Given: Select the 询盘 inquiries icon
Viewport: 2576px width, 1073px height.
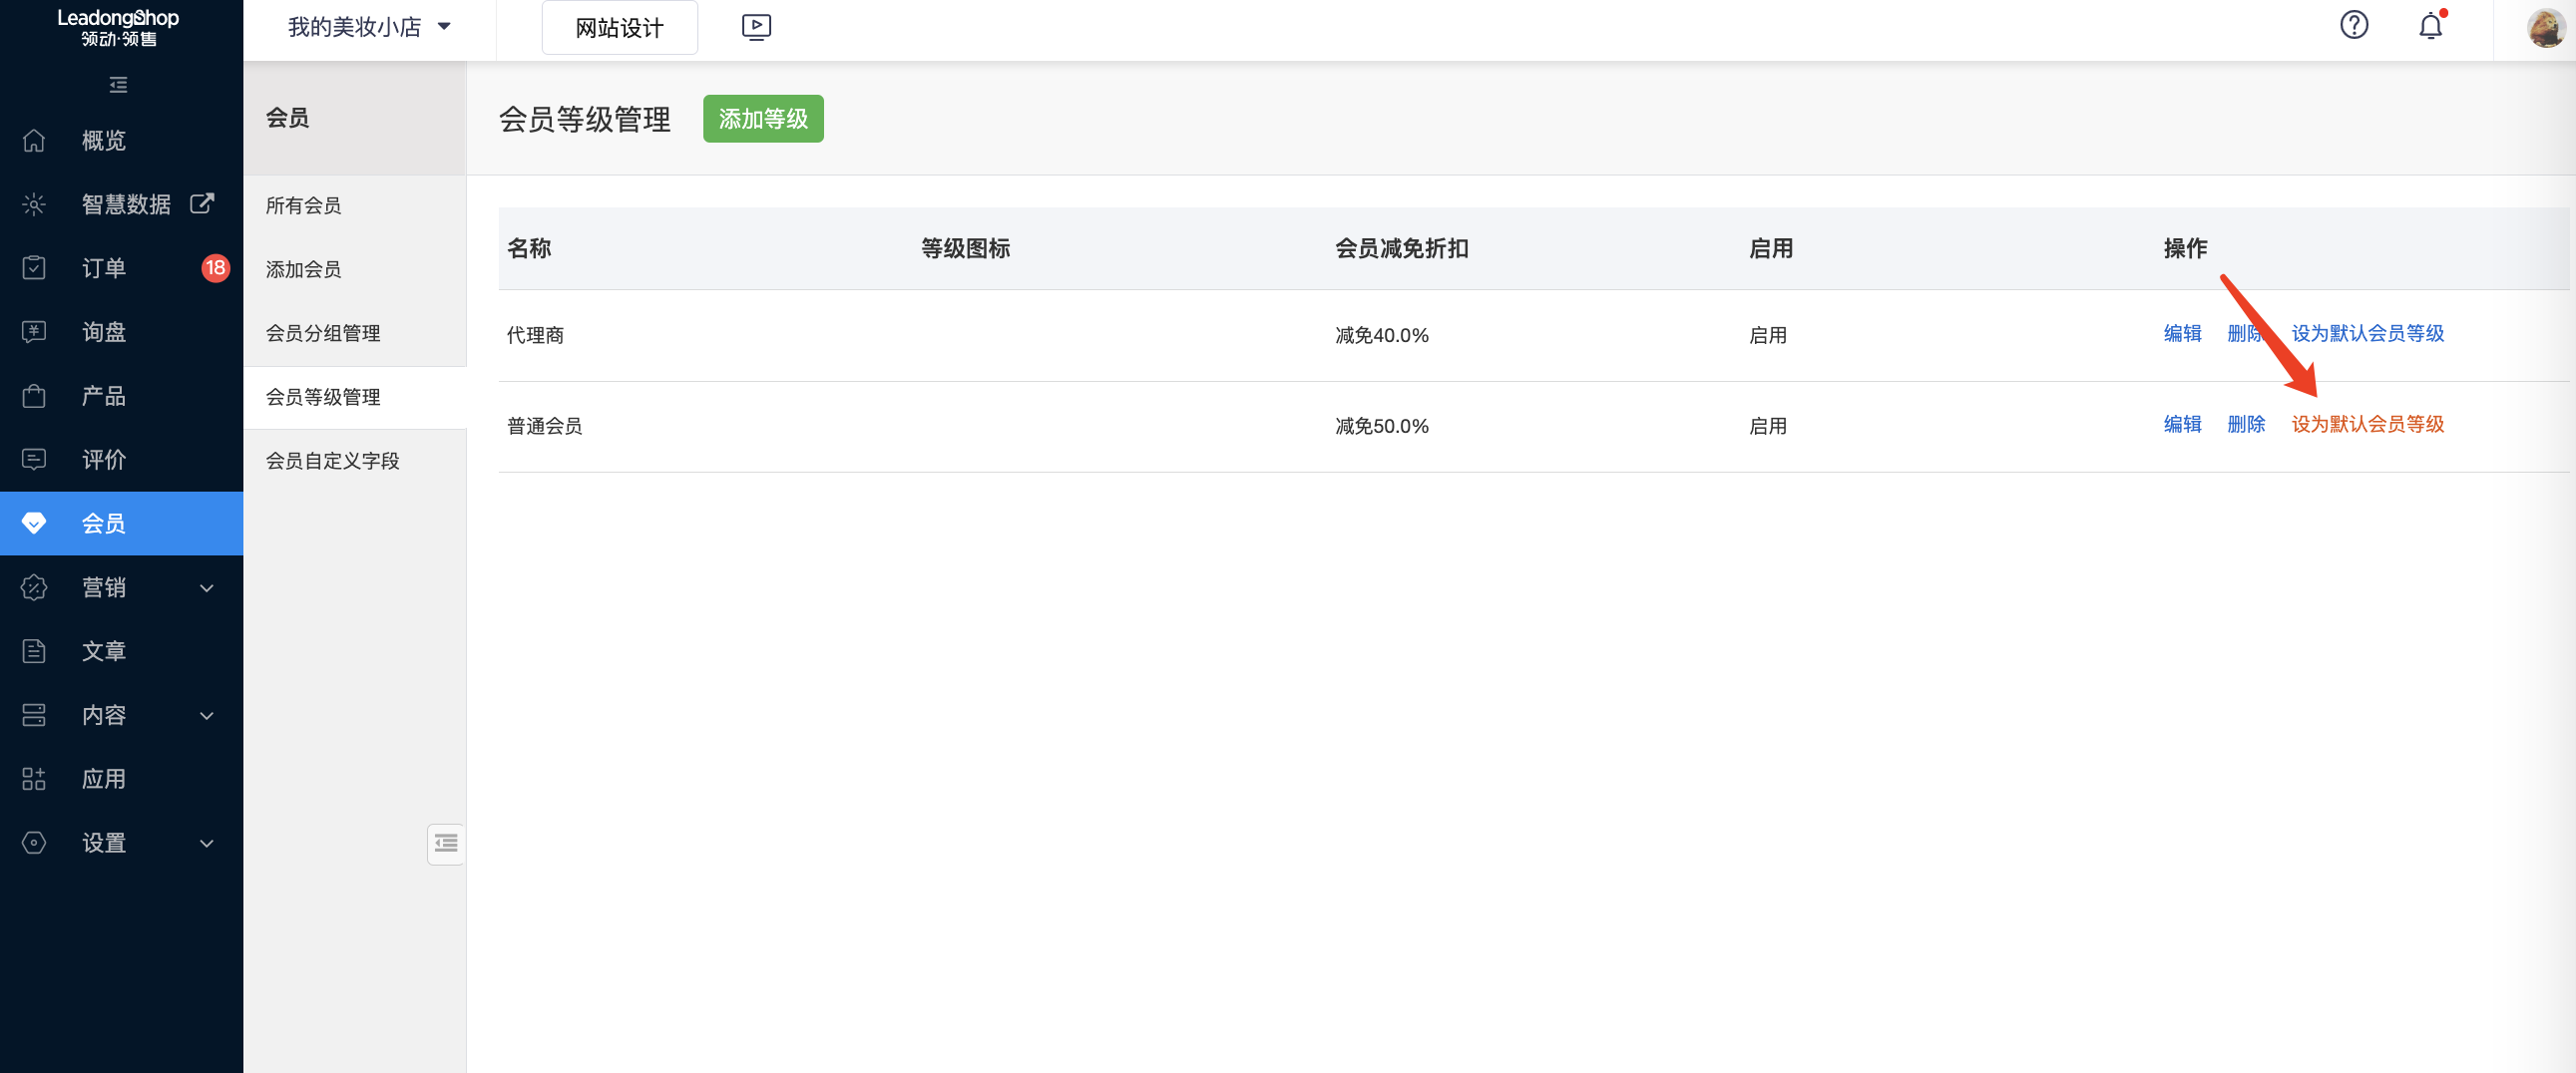Looking at the screenshot, I should [33, 331].
